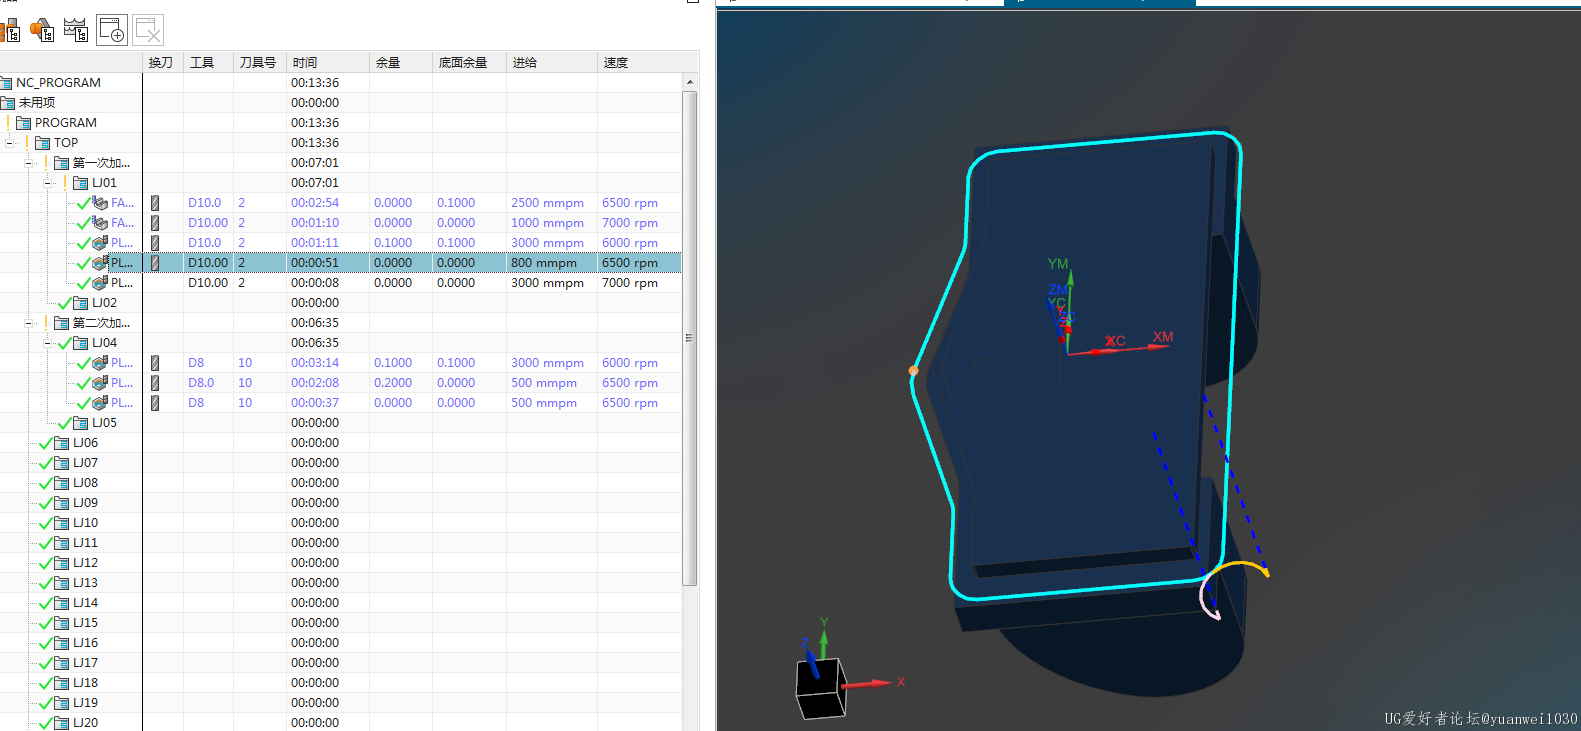Click NC_PROGRAM time 00:13:36
The image size is (1581, 731).
point(315,83)
